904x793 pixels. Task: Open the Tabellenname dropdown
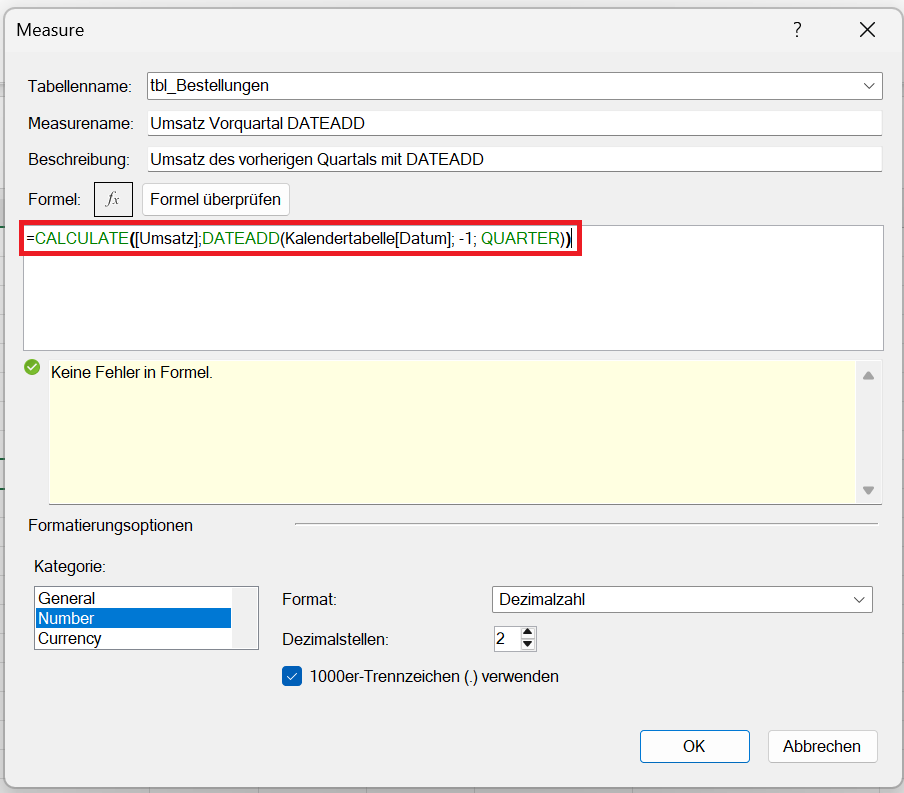pyautogui.click(x=868, y=86)
